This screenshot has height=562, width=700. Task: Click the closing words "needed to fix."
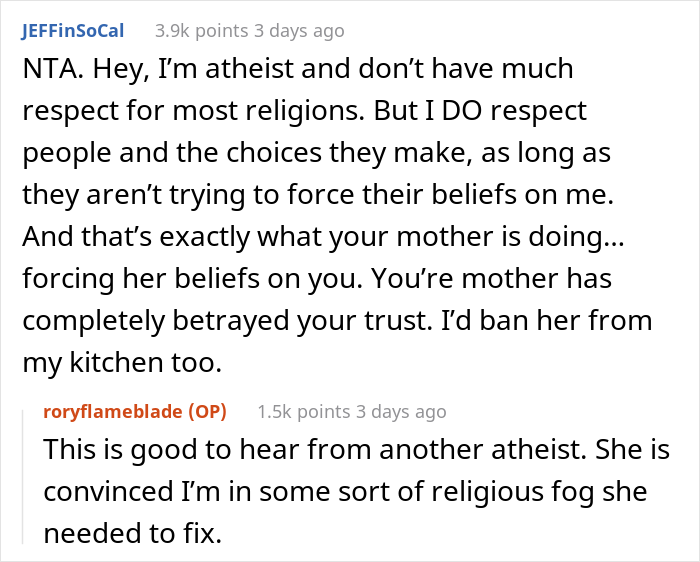[130, 531]
